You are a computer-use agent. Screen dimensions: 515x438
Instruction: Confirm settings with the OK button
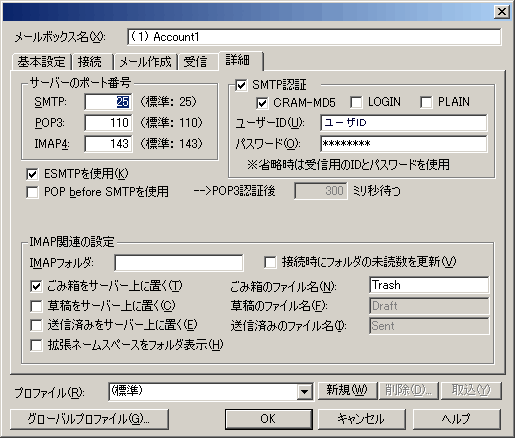(x=269, y=419)
